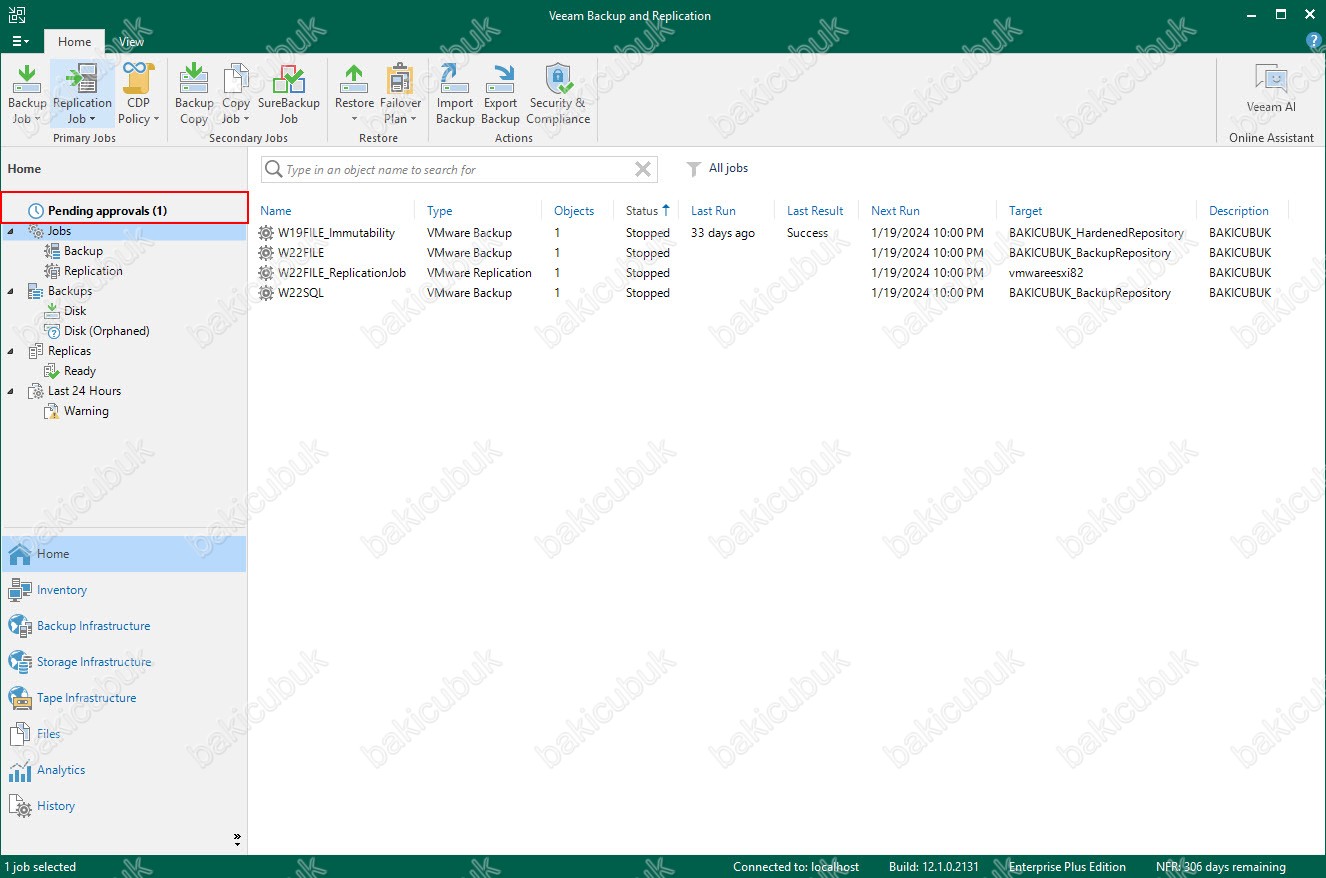Image resolution: width=1326 pixels, height=878 pixels.
Task: Select Pending approvals (1) item
Action: [x=107, y=211]
